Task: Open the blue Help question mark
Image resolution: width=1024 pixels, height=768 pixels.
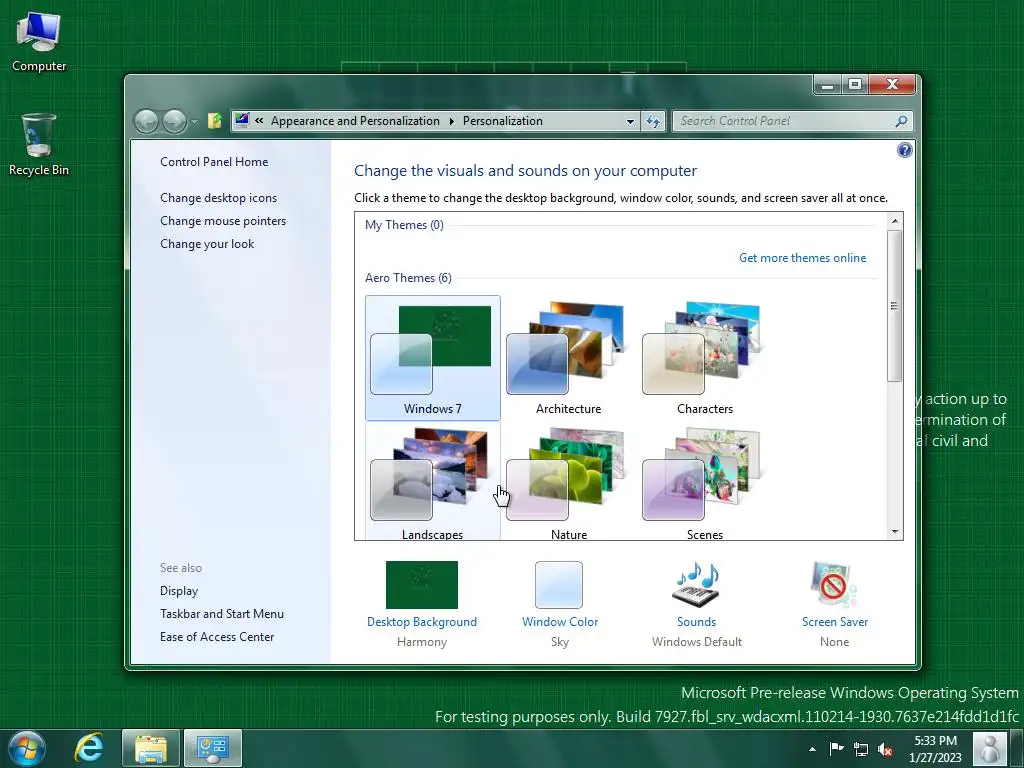Action: 904,150
